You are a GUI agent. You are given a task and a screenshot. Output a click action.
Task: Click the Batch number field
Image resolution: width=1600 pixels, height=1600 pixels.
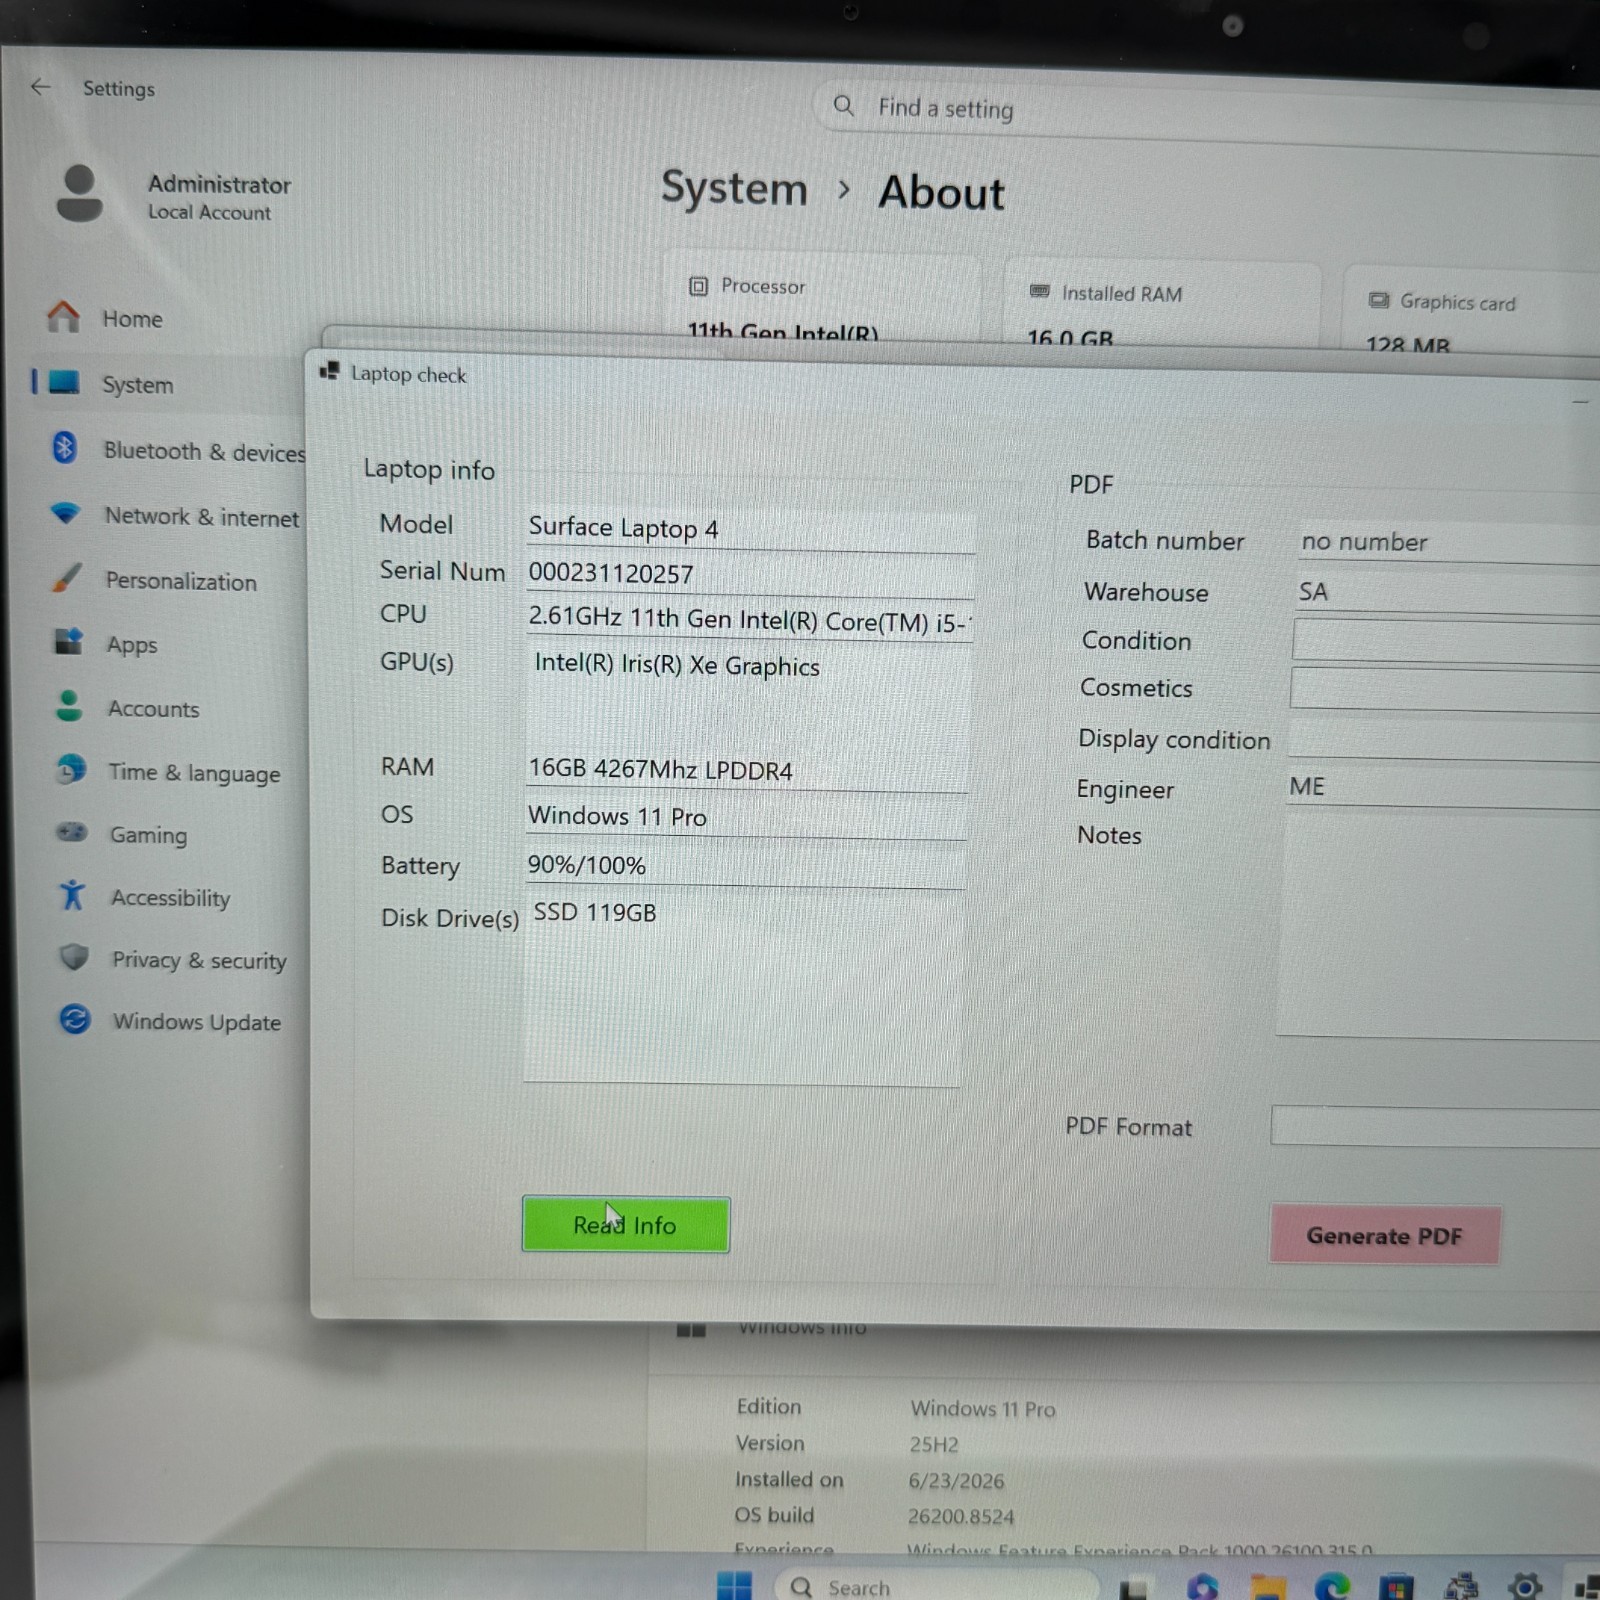click(x=1448, y=542)
